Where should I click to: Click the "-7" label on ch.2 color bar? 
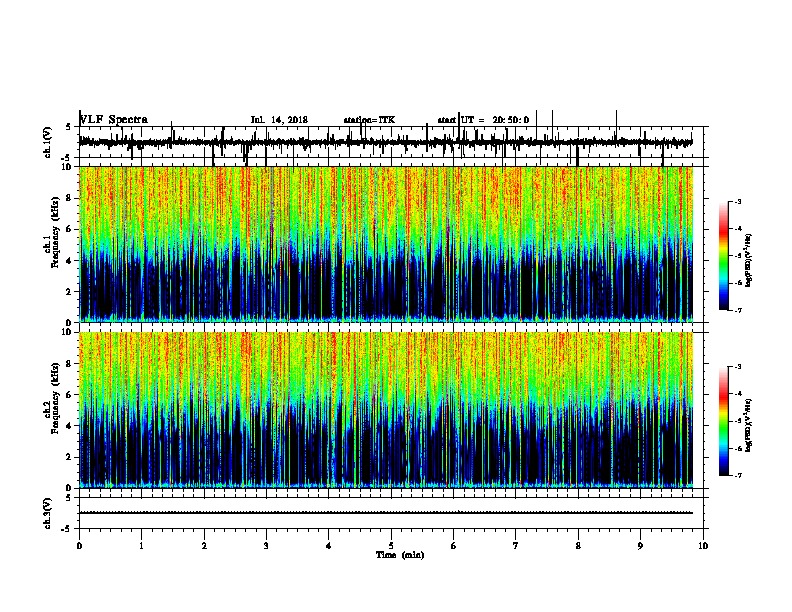pos(738,475)
